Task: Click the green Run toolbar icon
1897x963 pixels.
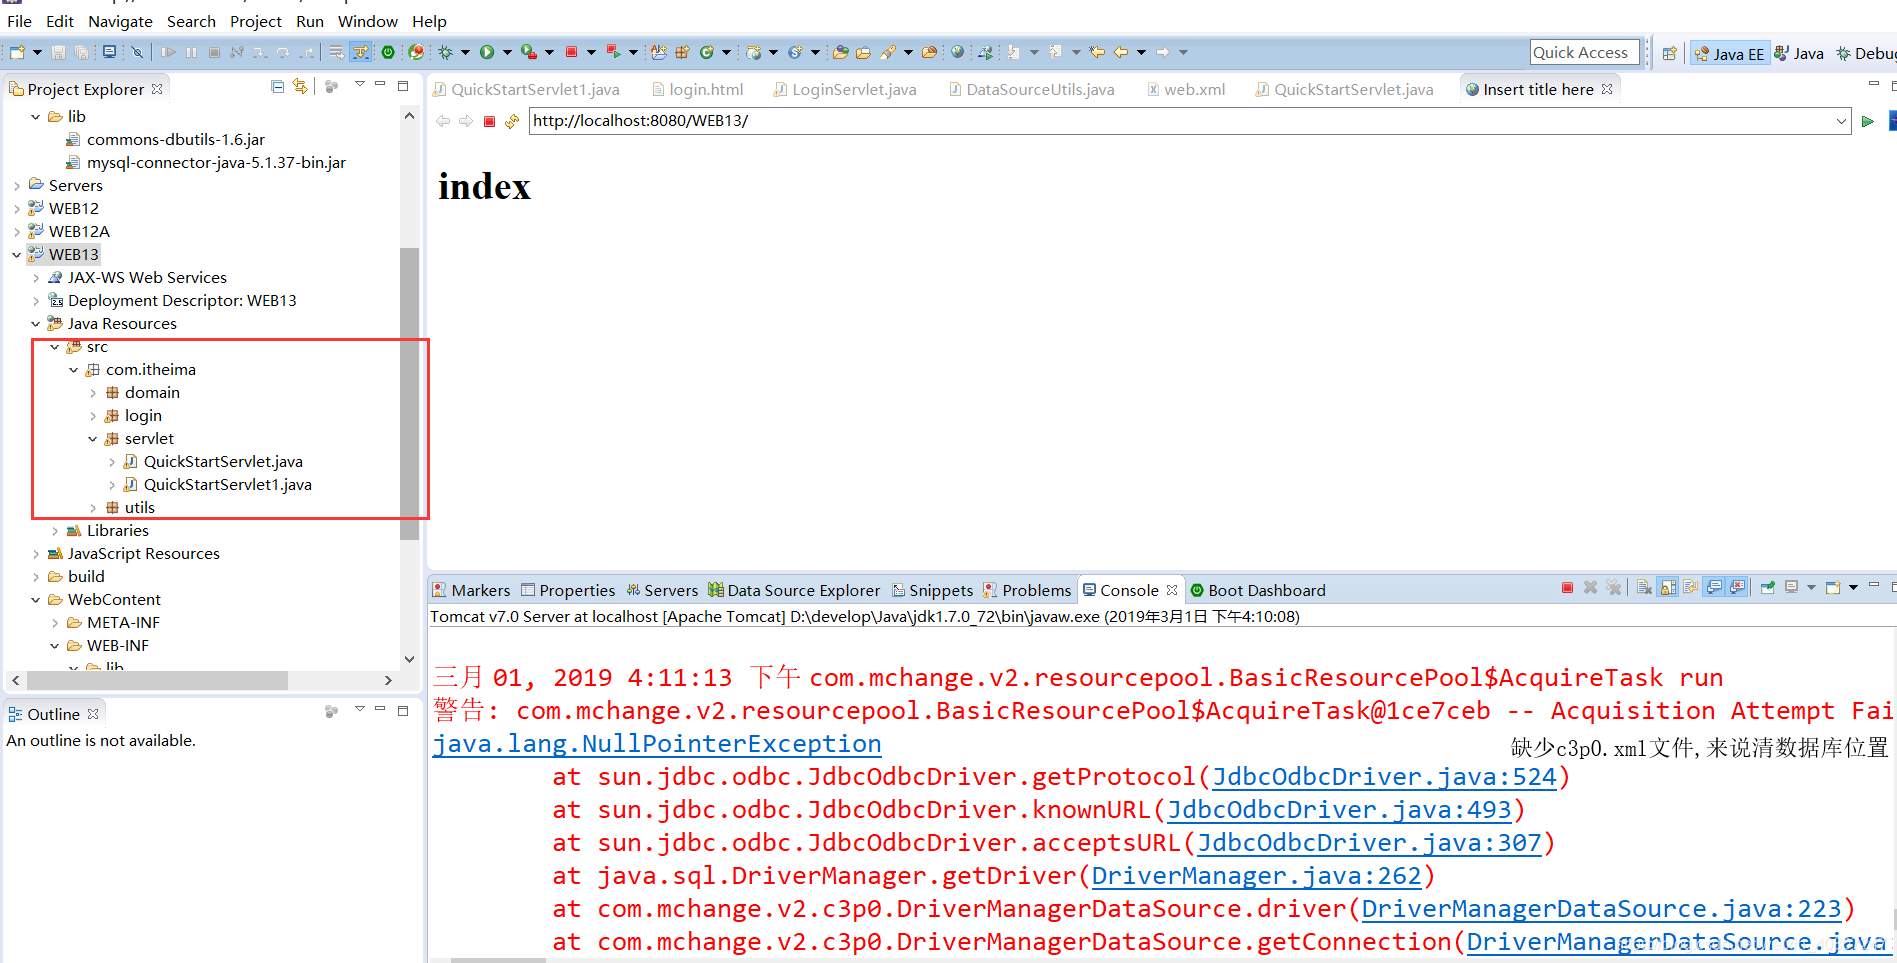Action: tap(487, 52)
